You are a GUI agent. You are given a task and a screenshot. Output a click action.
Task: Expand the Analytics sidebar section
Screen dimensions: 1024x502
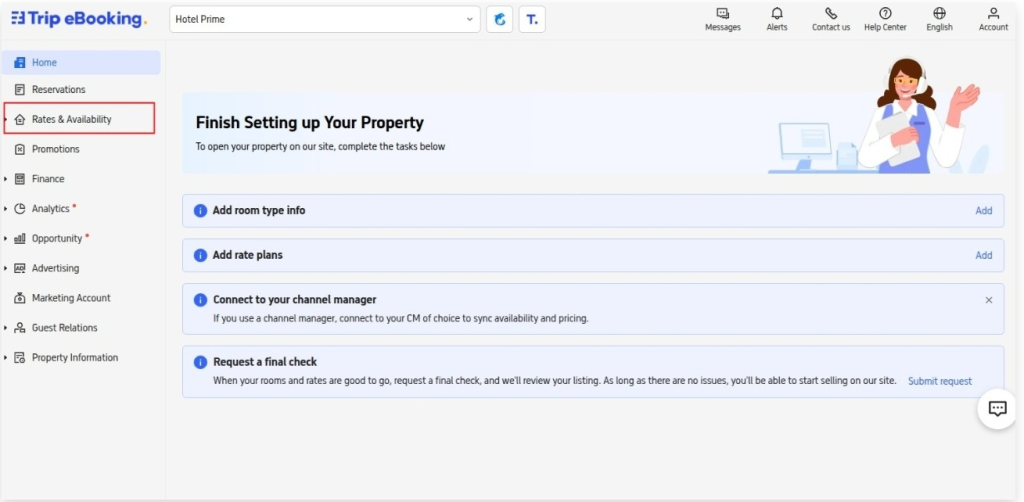pos(50,209)
